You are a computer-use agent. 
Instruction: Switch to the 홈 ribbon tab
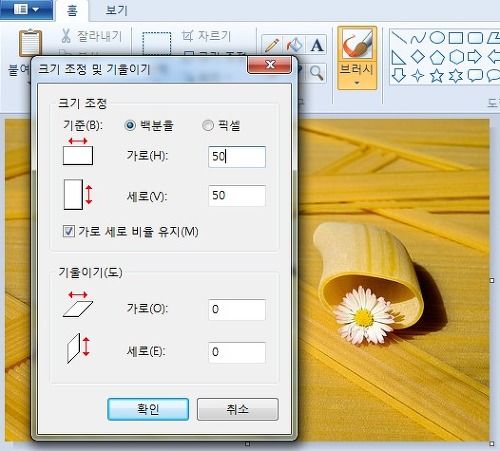tap(72, 11)
